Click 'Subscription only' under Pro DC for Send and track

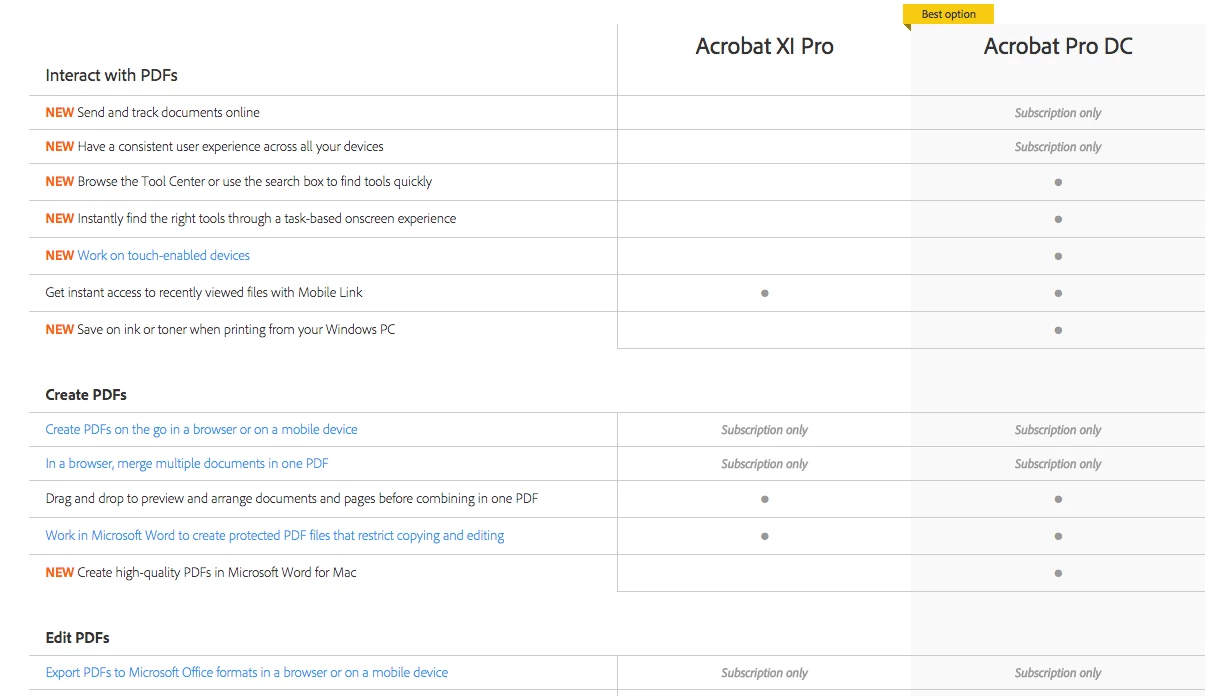pyautogui.click(x=1058, y=113)
